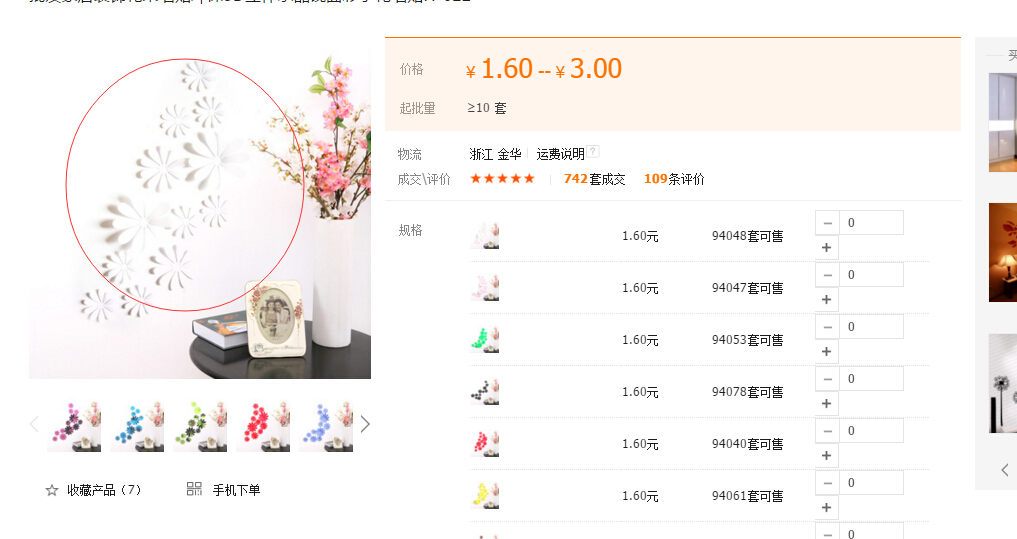Click the star icon to favorite product
The image size is (1017, 539).
click(x=52, y=490)
